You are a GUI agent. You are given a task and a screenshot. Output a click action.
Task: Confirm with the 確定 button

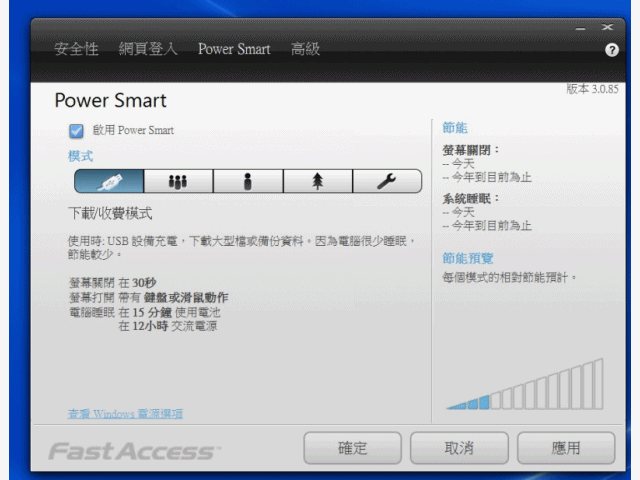click(352, 448)
